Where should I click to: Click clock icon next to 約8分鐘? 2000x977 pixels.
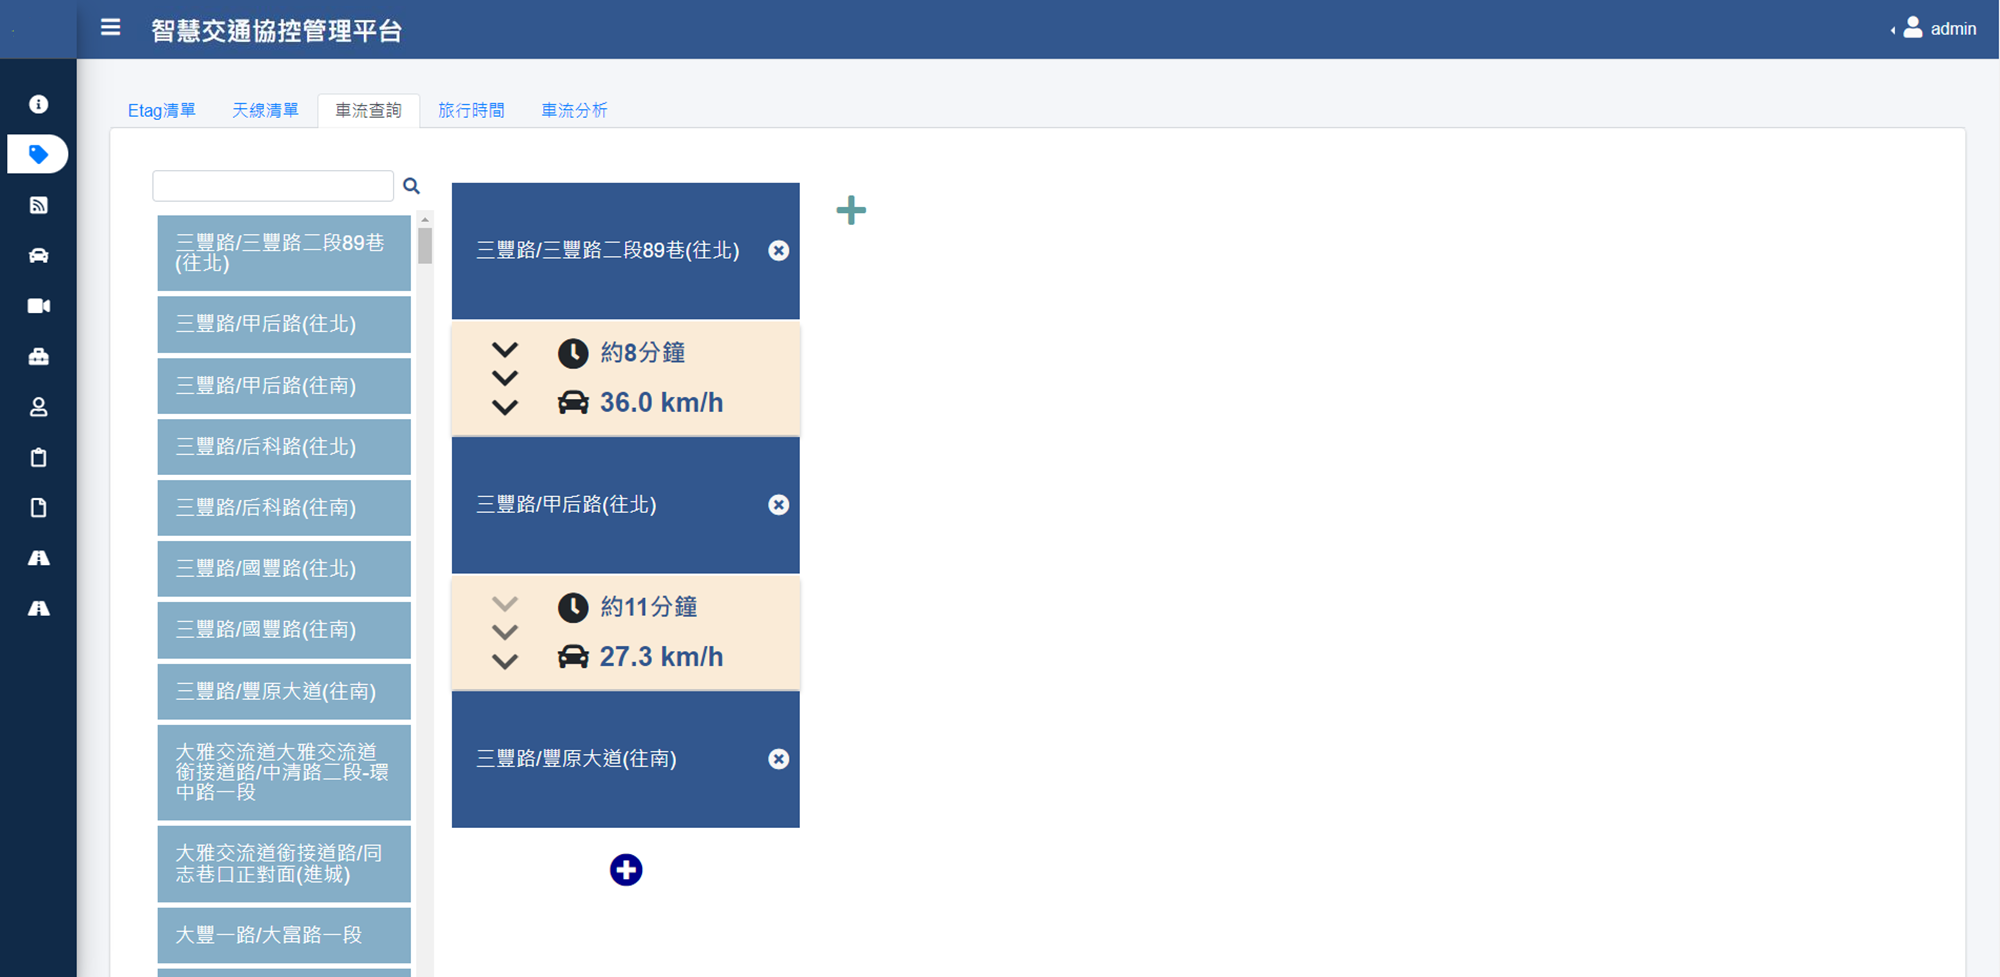(573, 353)
